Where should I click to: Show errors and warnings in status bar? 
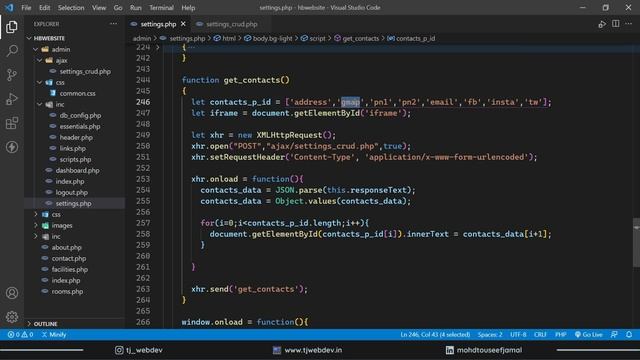tap(20, 335)
